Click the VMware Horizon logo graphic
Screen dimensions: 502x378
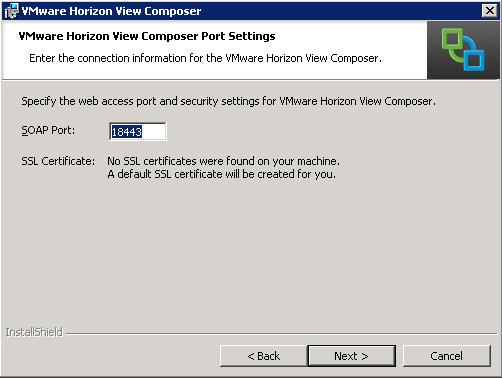click(463, 50)
